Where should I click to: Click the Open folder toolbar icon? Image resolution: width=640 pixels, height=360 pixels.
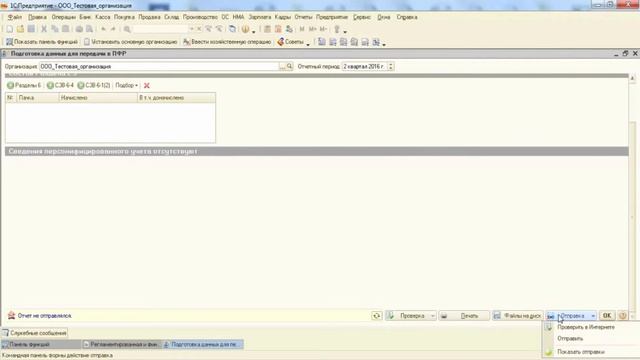coord(20,29)
